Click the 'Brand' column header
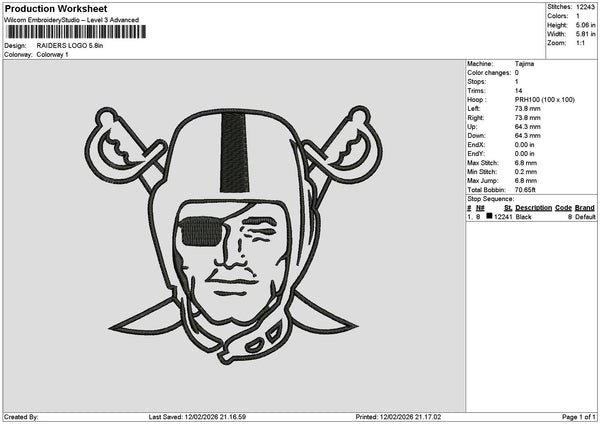 (x=585, y=208)
